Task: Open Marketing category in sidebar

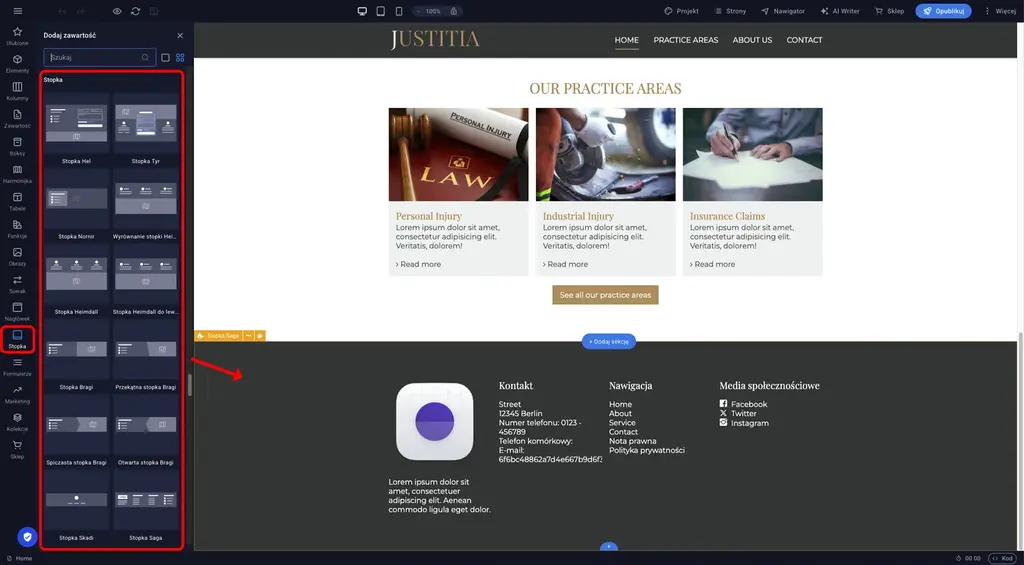Action: (17, 395)
